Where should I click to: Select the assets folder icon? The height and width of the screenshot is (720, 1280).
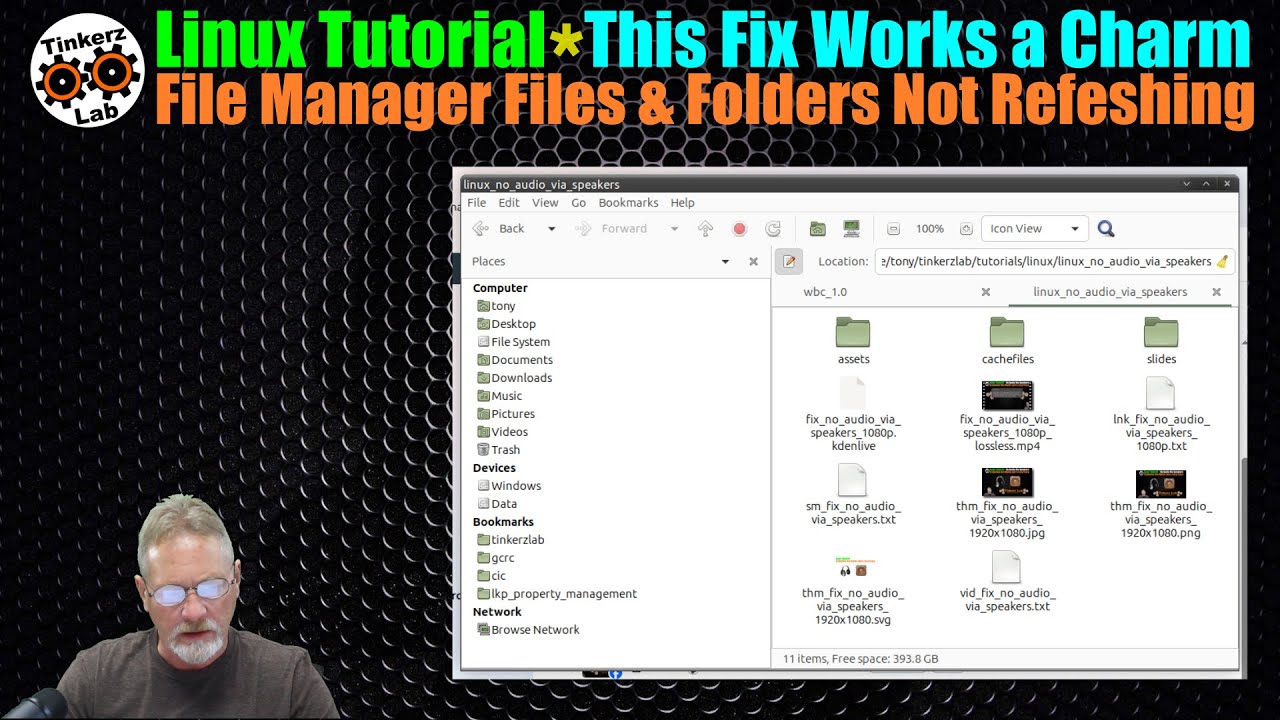click(x=853, y=332)
